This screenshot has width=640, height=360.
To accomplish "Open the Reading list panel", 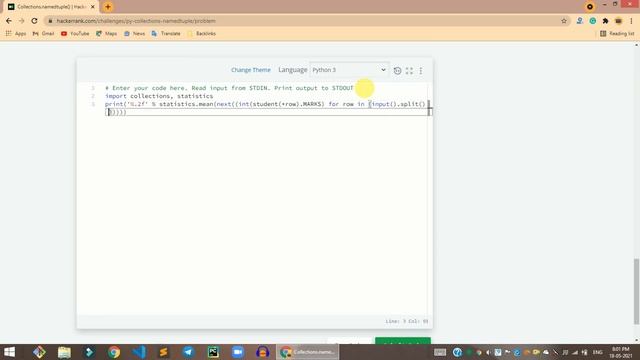I will click(617, 33).
